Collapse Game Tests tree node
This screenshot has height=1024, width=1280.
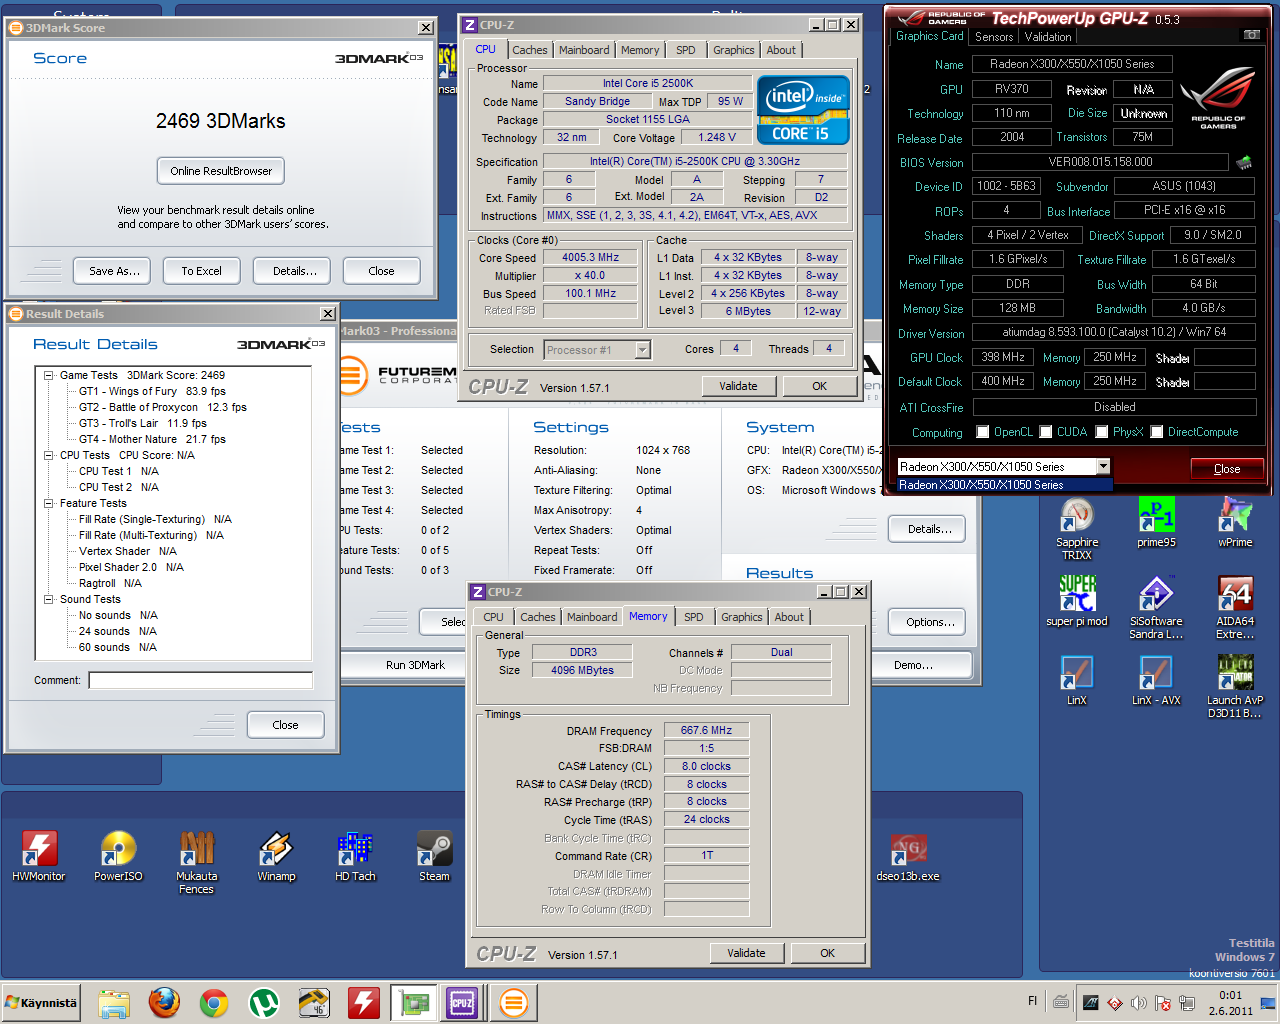click(x=48, y=375)
